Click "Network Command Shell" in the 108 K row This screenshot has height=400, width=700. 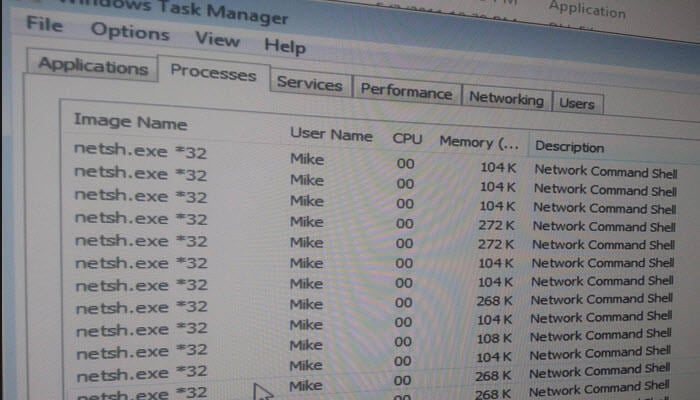coord(600,335)
